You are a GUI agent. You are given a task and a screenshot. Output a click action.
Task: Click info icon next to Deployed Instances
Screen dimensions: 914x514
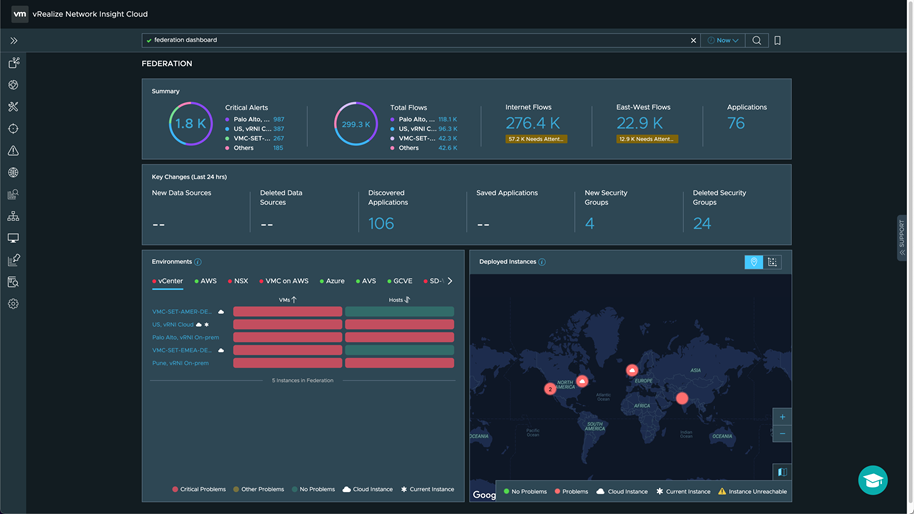pyautogui.click(x=542, y=262)
